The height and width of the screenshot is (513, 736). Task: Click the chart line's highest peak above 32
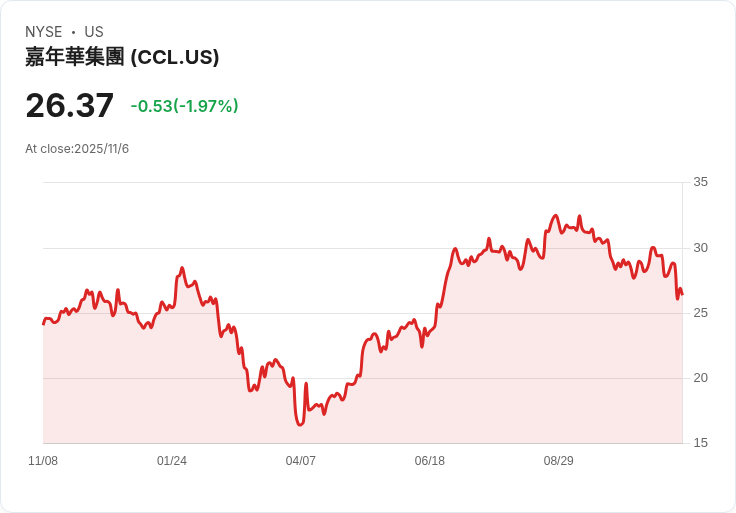click(x=556, y=215)
